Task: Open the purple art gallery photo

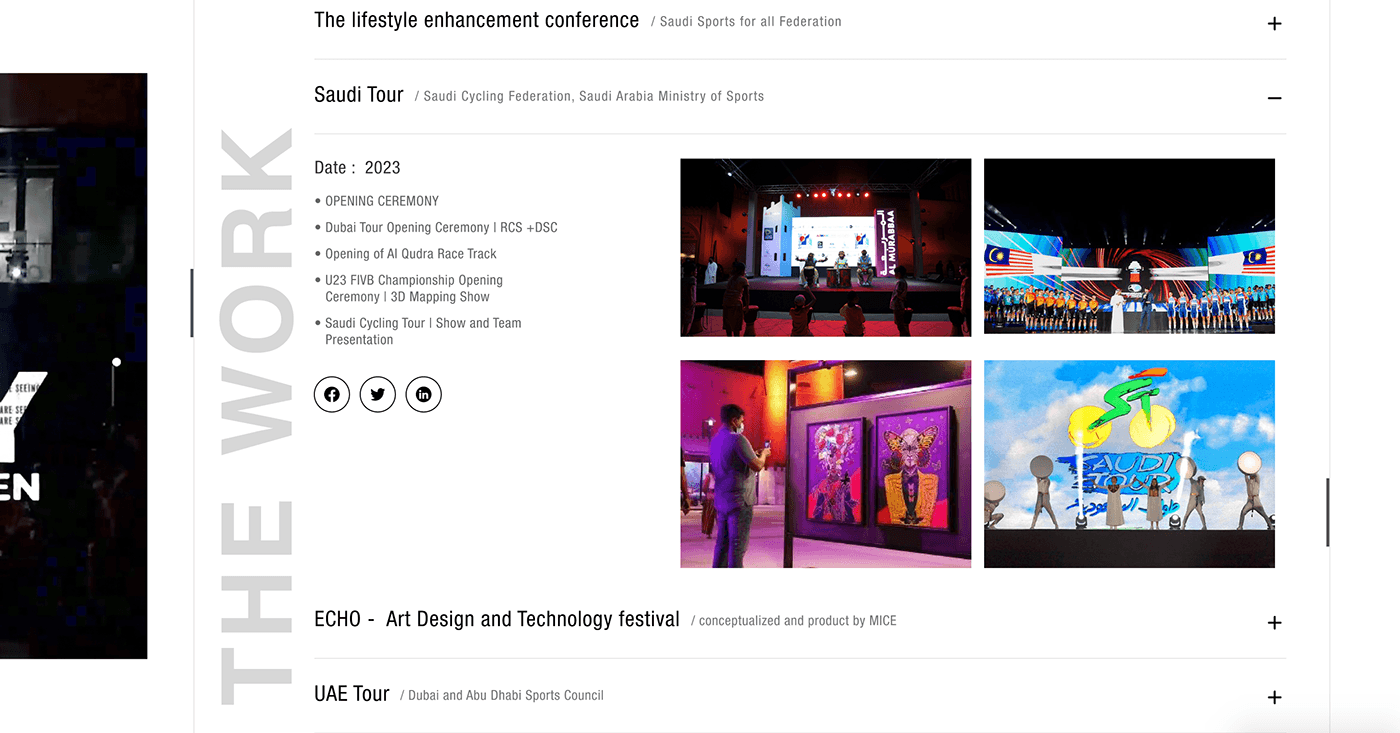Action: point(826,464)
